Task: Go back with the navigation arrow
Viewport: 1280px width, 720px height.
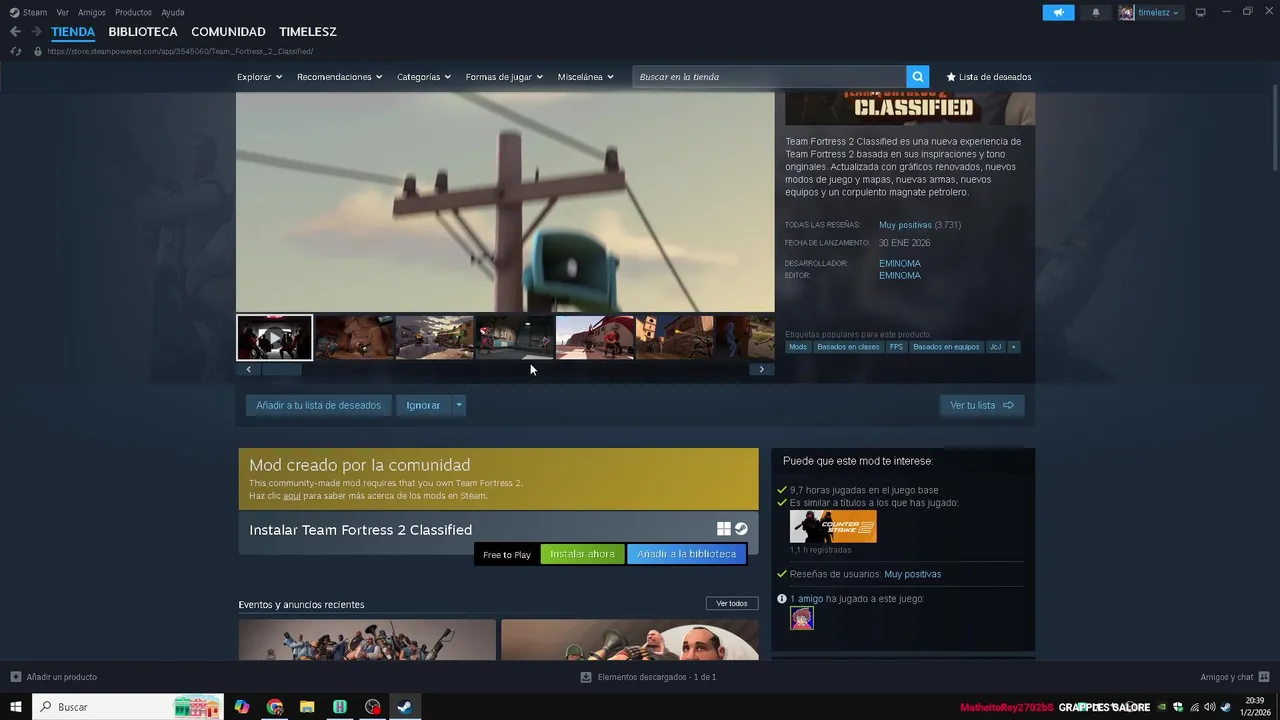Action: tap(15, 31)
